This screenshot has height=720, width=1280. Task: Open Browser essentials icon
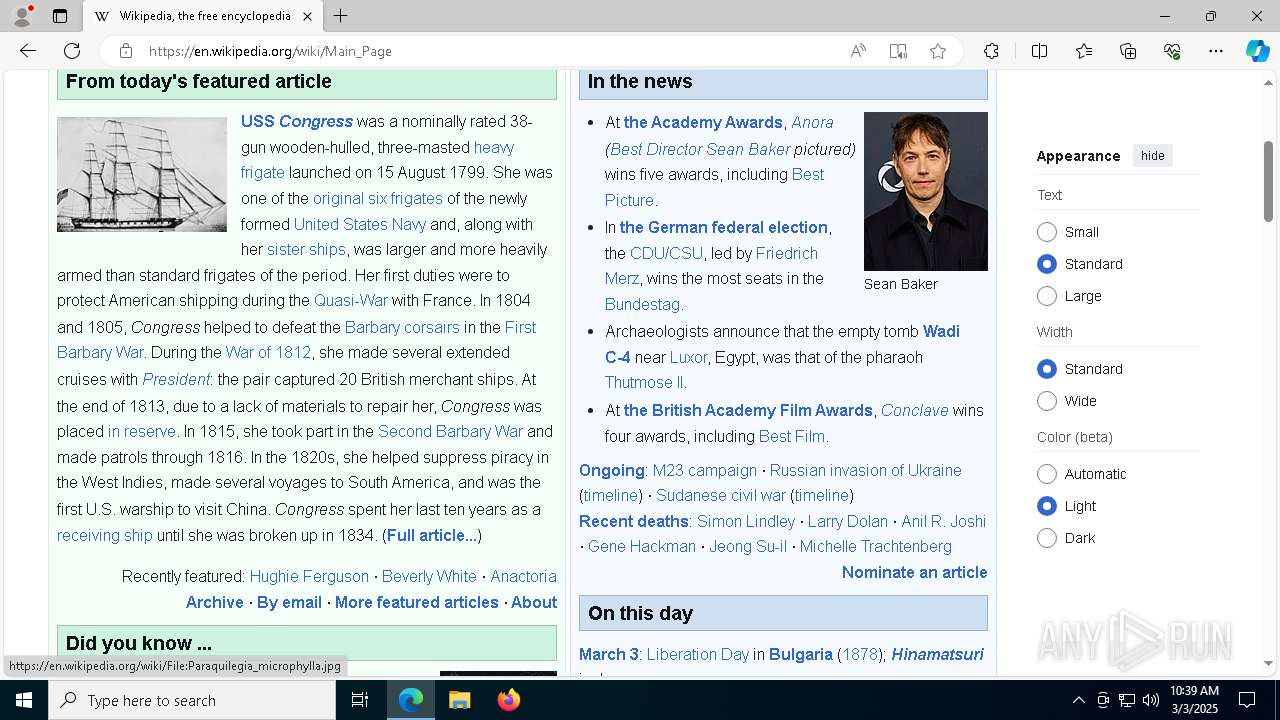(x=1172, y=51)
